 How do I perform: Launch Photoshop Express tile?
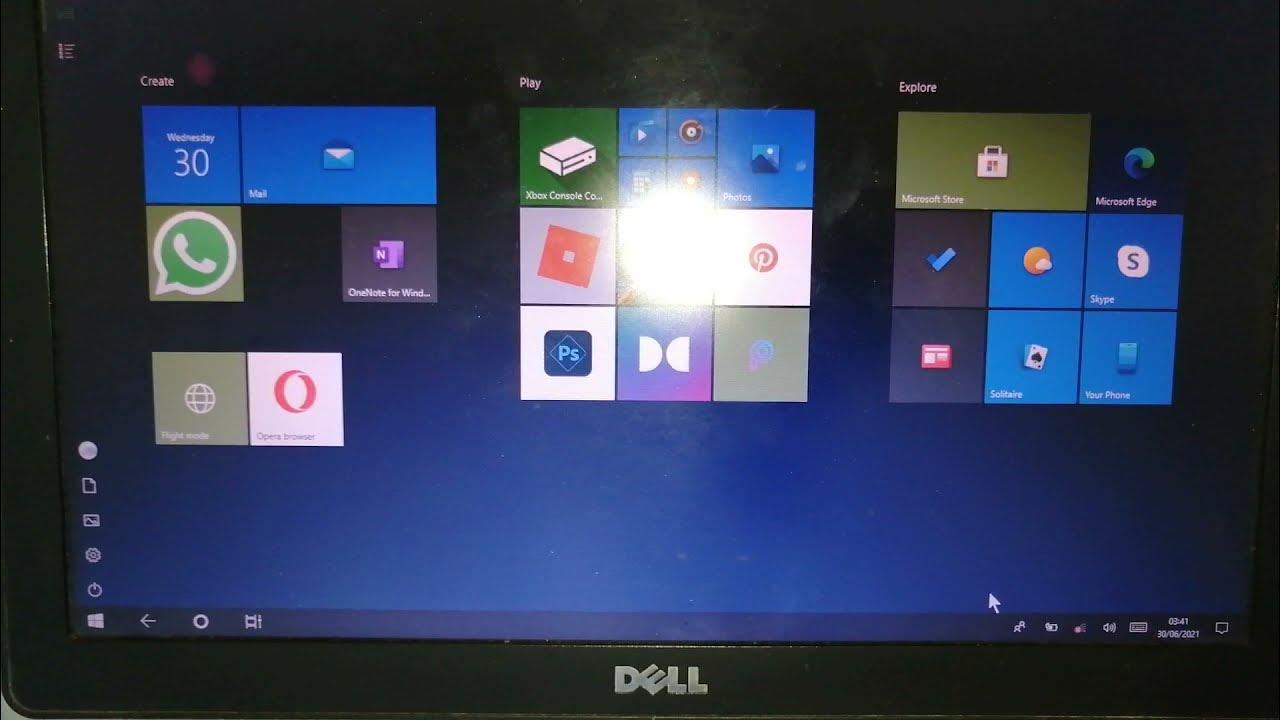point(567,353)
